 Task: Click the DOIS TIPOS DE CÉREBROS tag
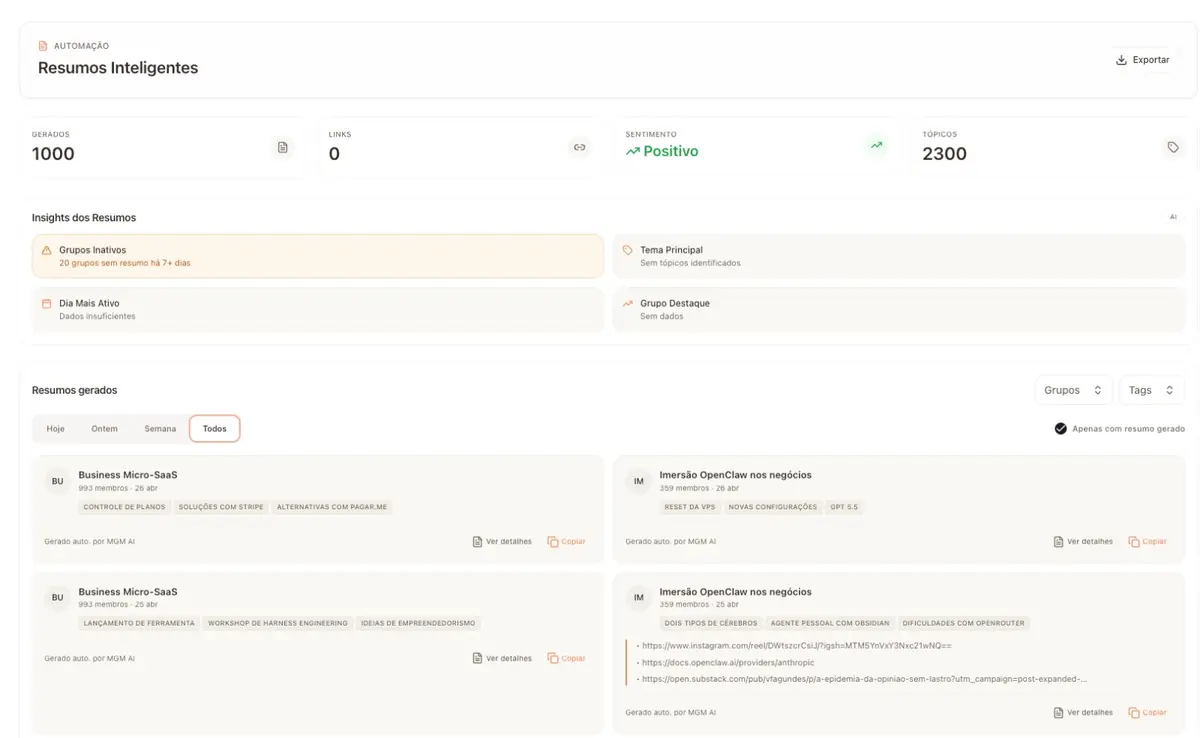pos(711,623)
